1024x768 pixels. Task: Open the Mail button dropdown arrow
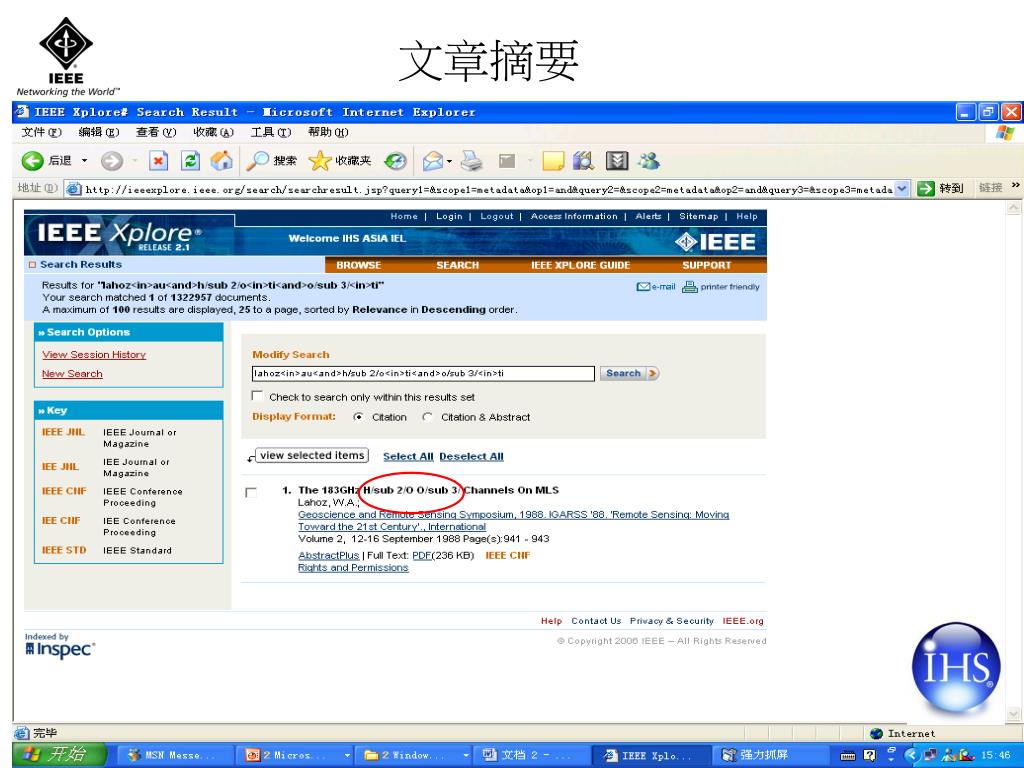[449, 161]
